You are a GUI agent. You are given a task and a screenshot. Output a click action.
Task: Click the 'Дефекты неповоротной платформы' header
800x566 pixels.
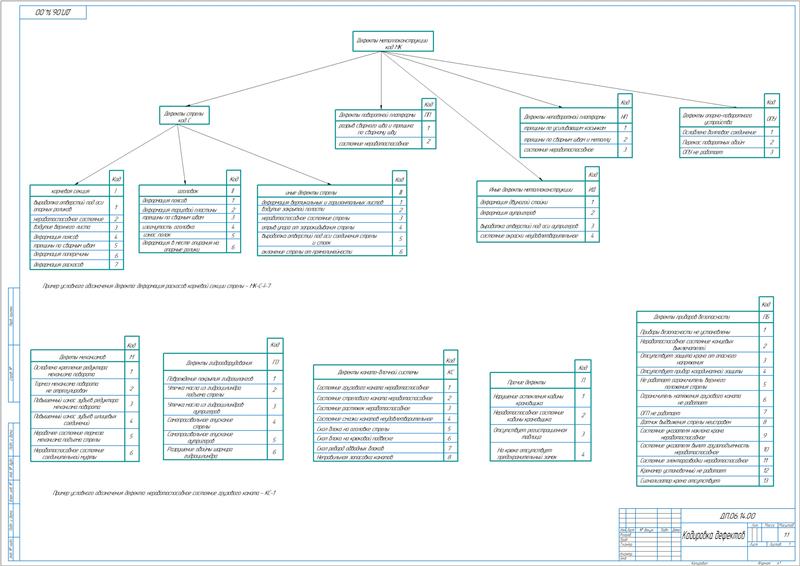pyautogui.click(x=569, y=117)
